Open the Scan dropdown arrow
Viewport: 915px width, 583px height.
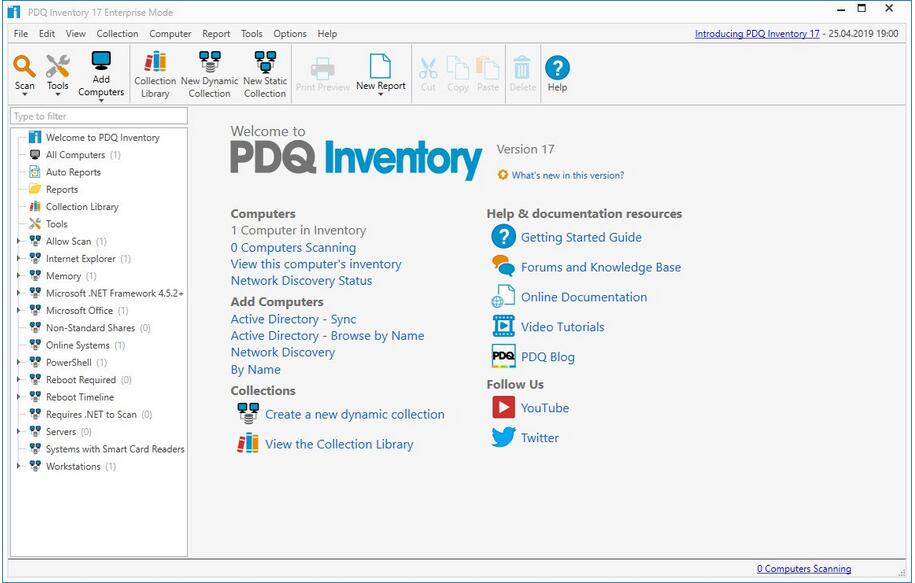pyautogui.click(x=25, y=95)
